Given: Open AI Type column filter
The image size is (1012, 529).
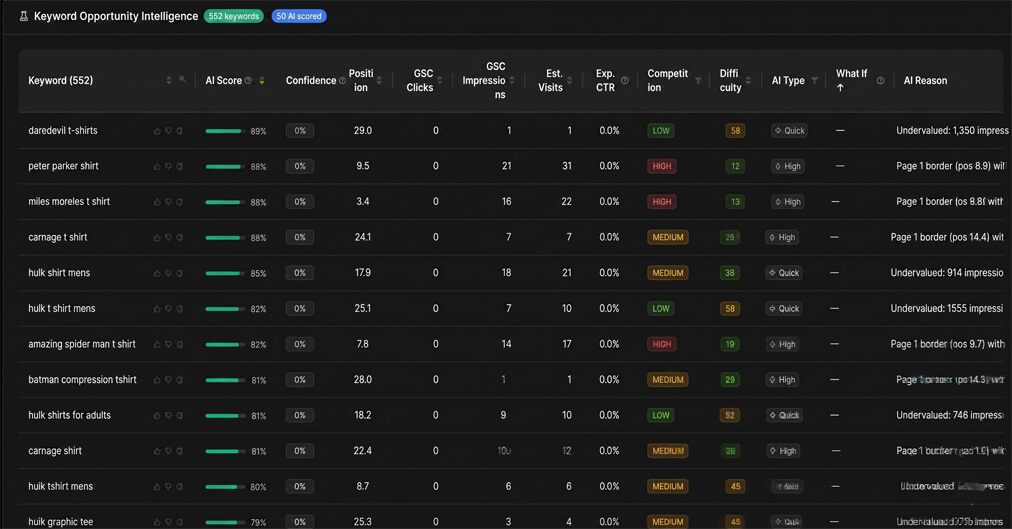Looking at the screenshot, I should click(x=814, y=81).
